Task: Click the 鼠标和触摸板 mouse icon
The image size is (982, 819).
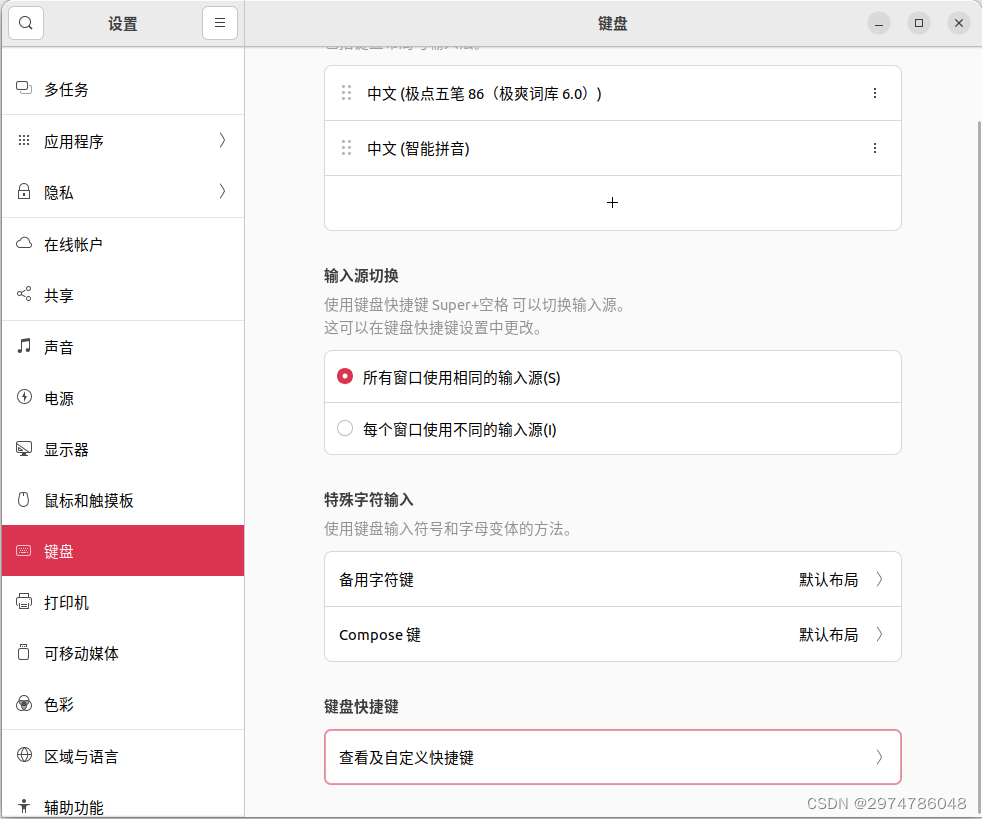Action: pos(24,499)
